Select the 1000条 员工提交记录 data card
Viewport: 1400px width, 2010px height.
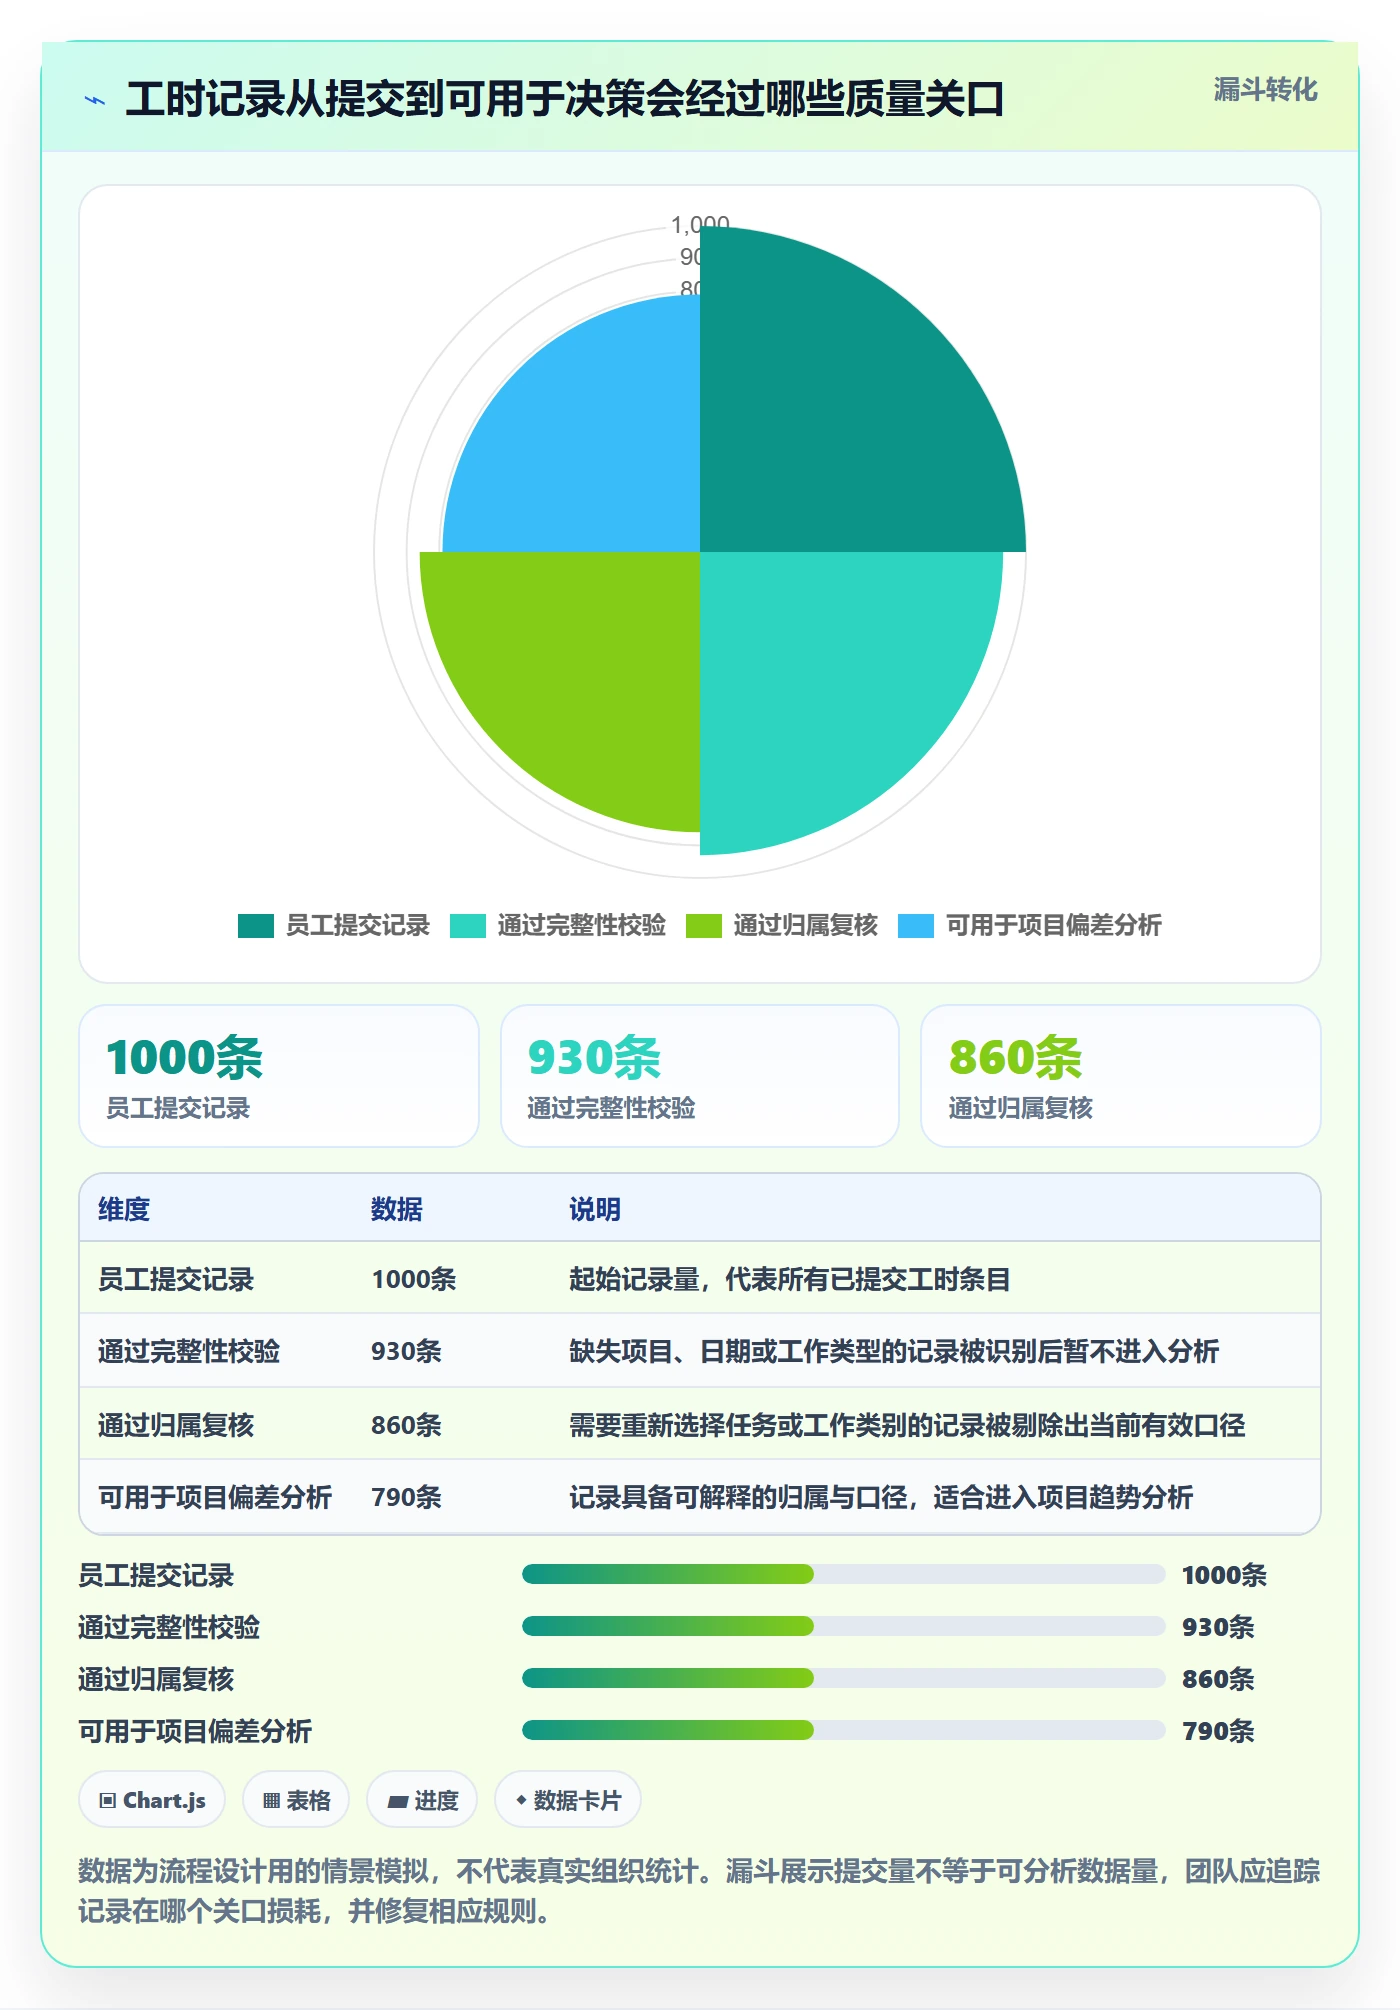pyautogui.click(x=279, y=1076)
